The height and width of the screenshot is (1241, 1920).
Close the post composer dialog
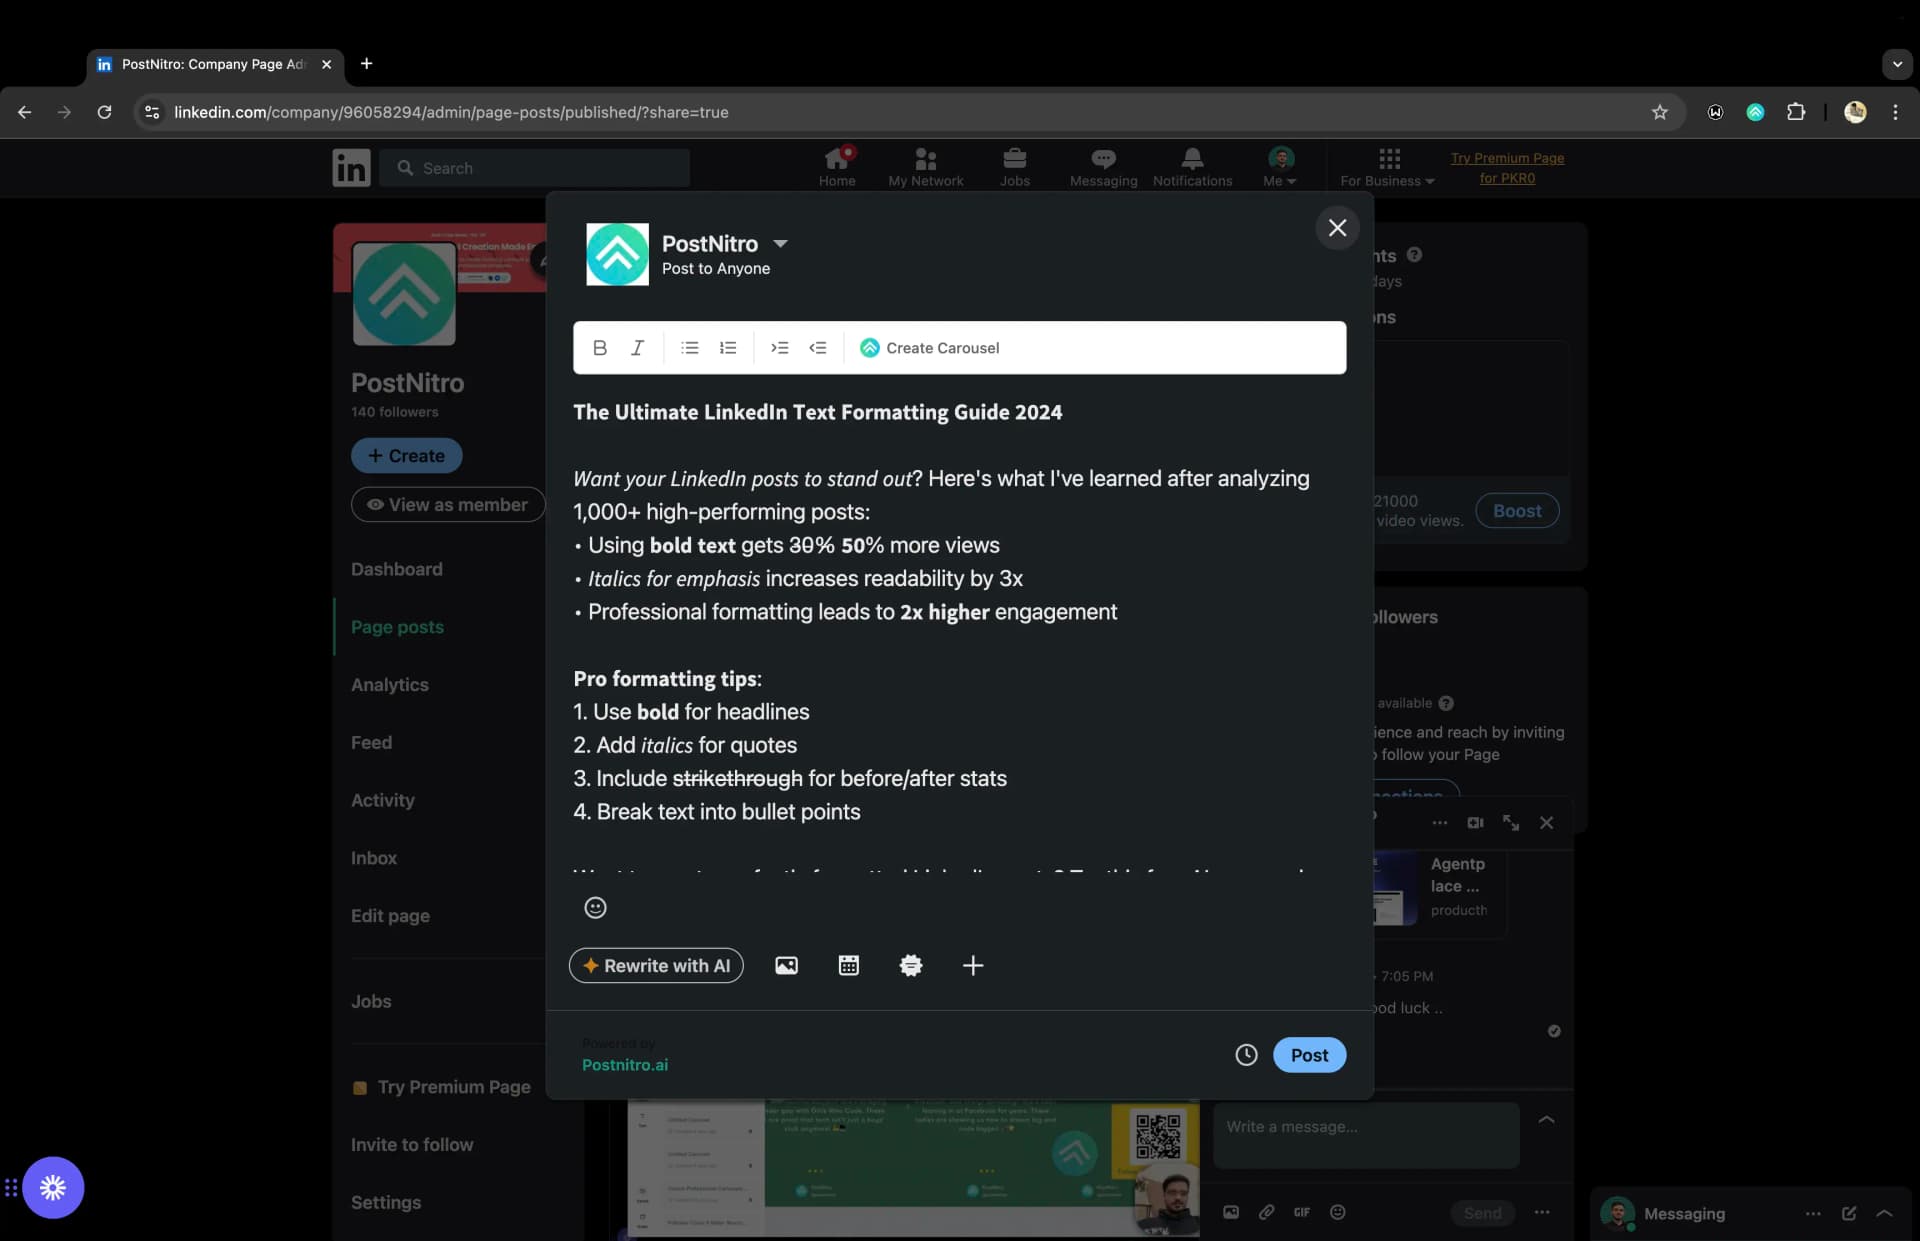[1337, 228]
